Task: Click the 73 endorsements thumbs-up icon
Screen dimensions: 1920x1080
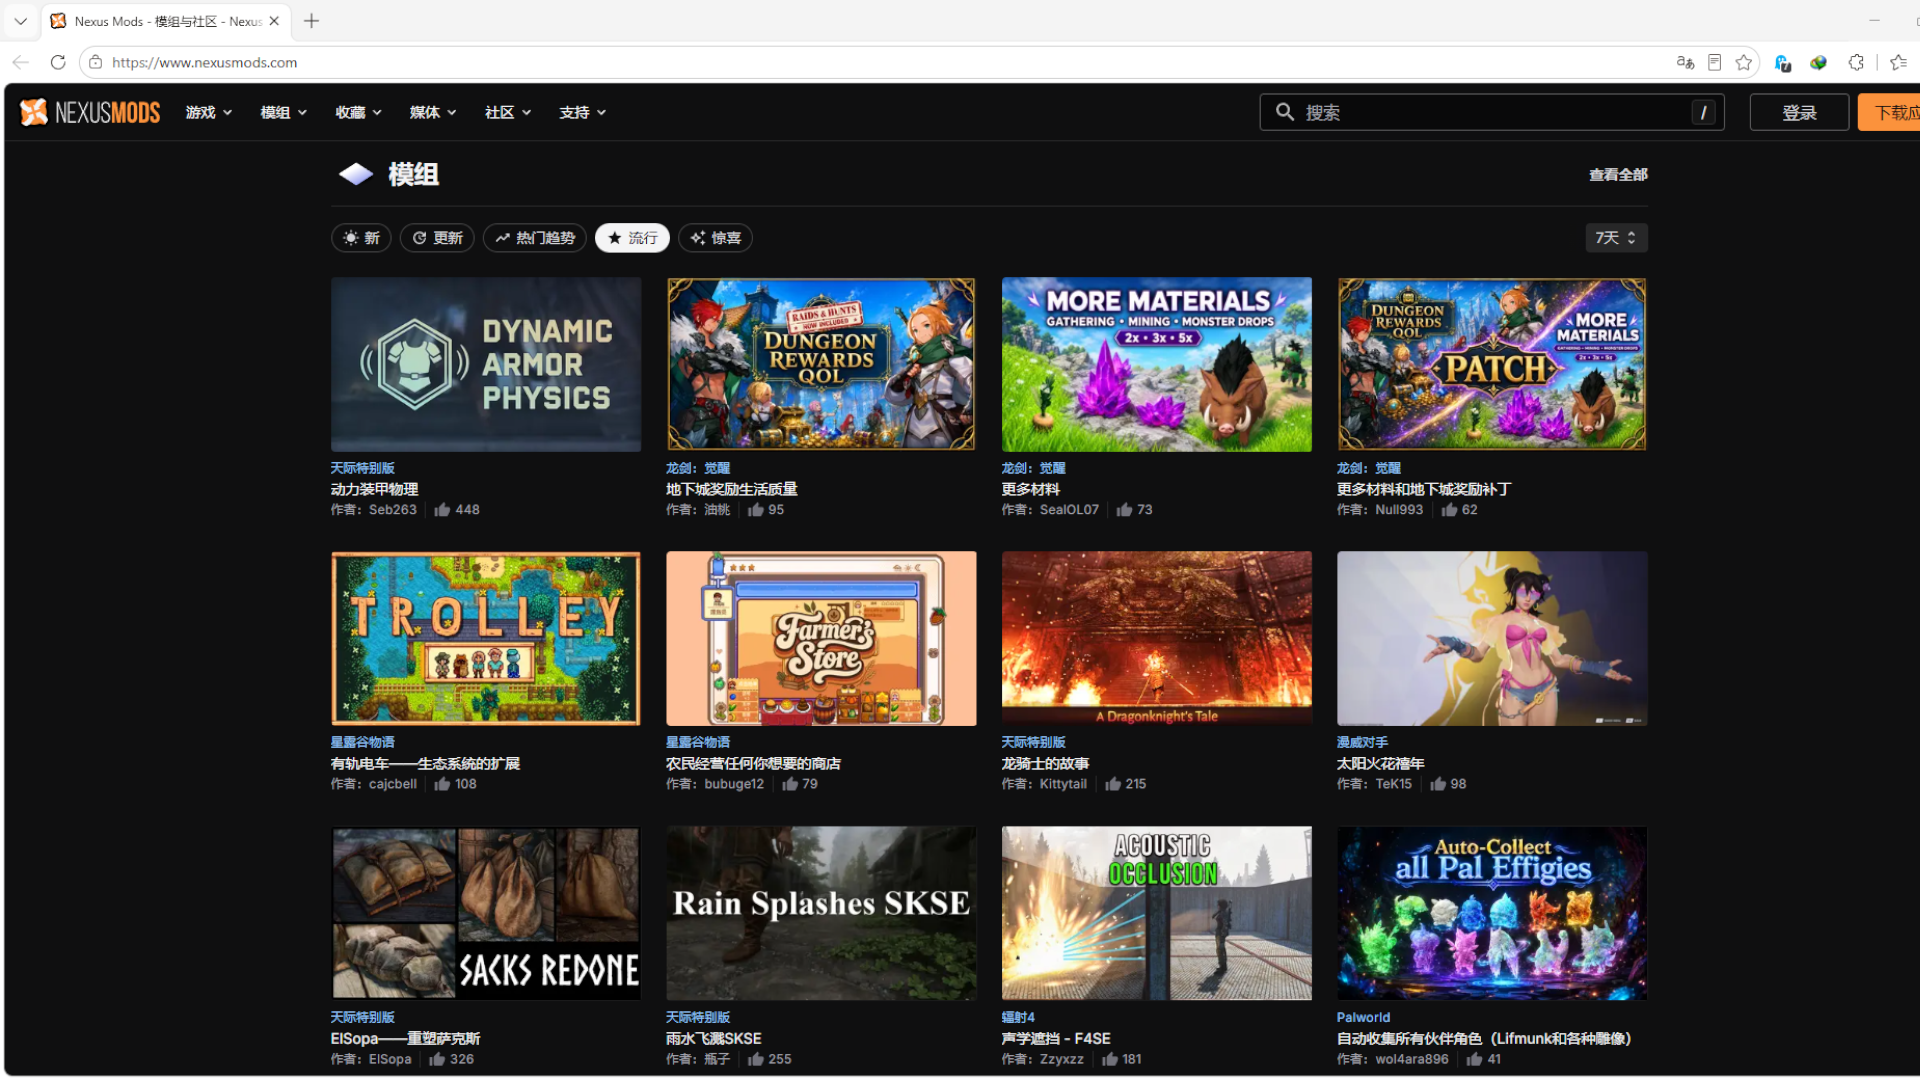Action: [x=1124, y=510]
